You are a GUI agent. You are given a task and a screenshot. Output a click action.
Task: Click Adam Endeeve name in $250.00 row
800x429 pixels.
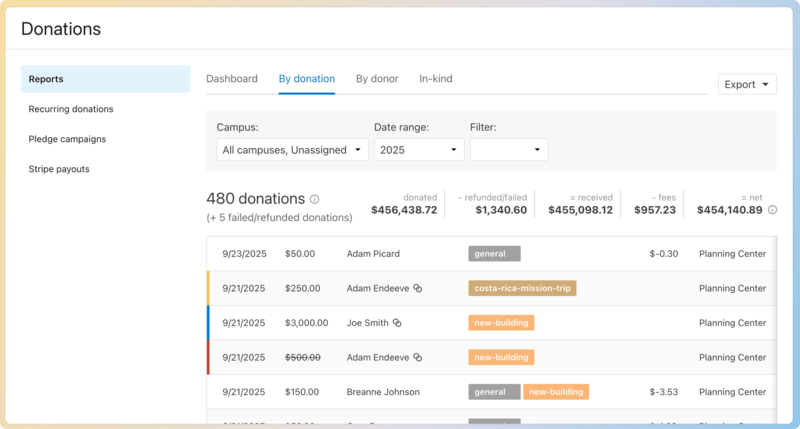[378, 288]
